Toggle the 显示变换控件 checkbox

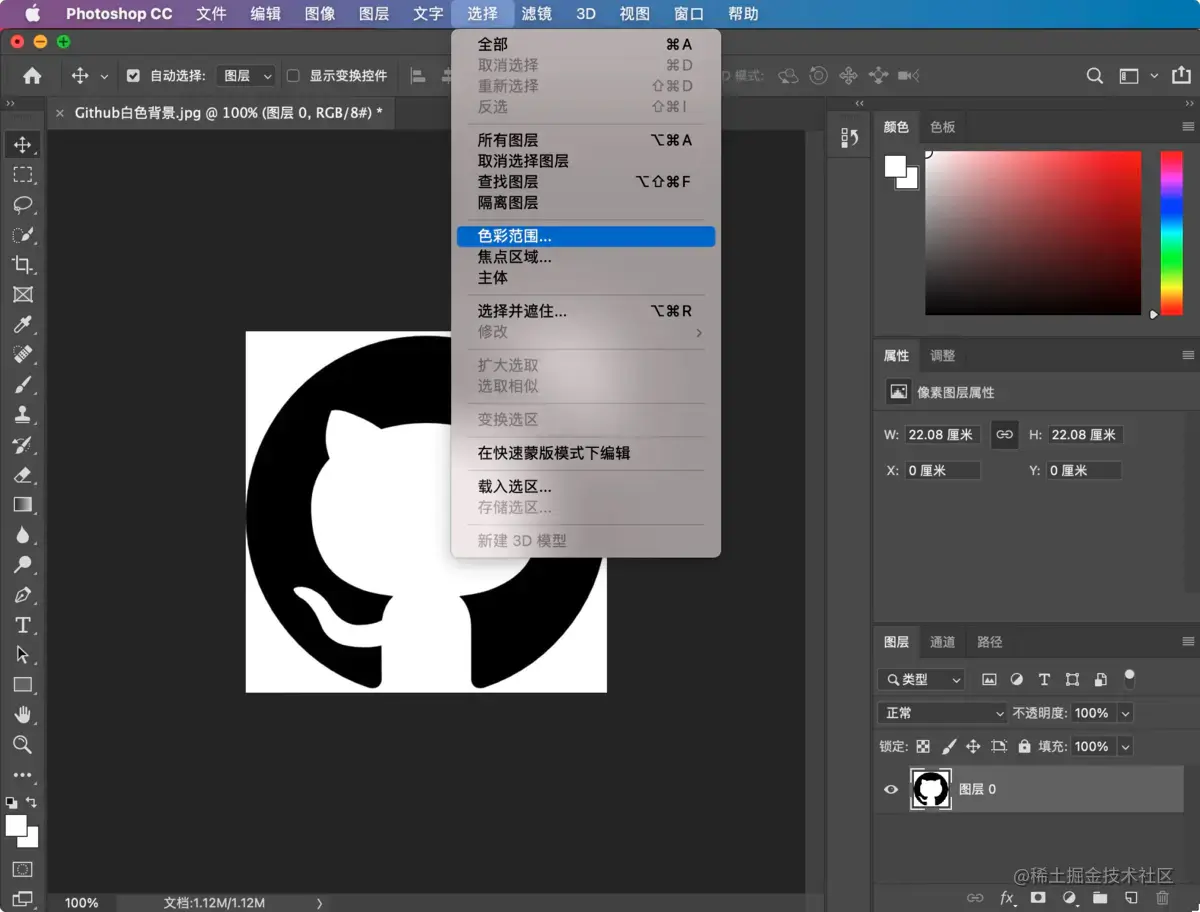[x=293, y=76]
